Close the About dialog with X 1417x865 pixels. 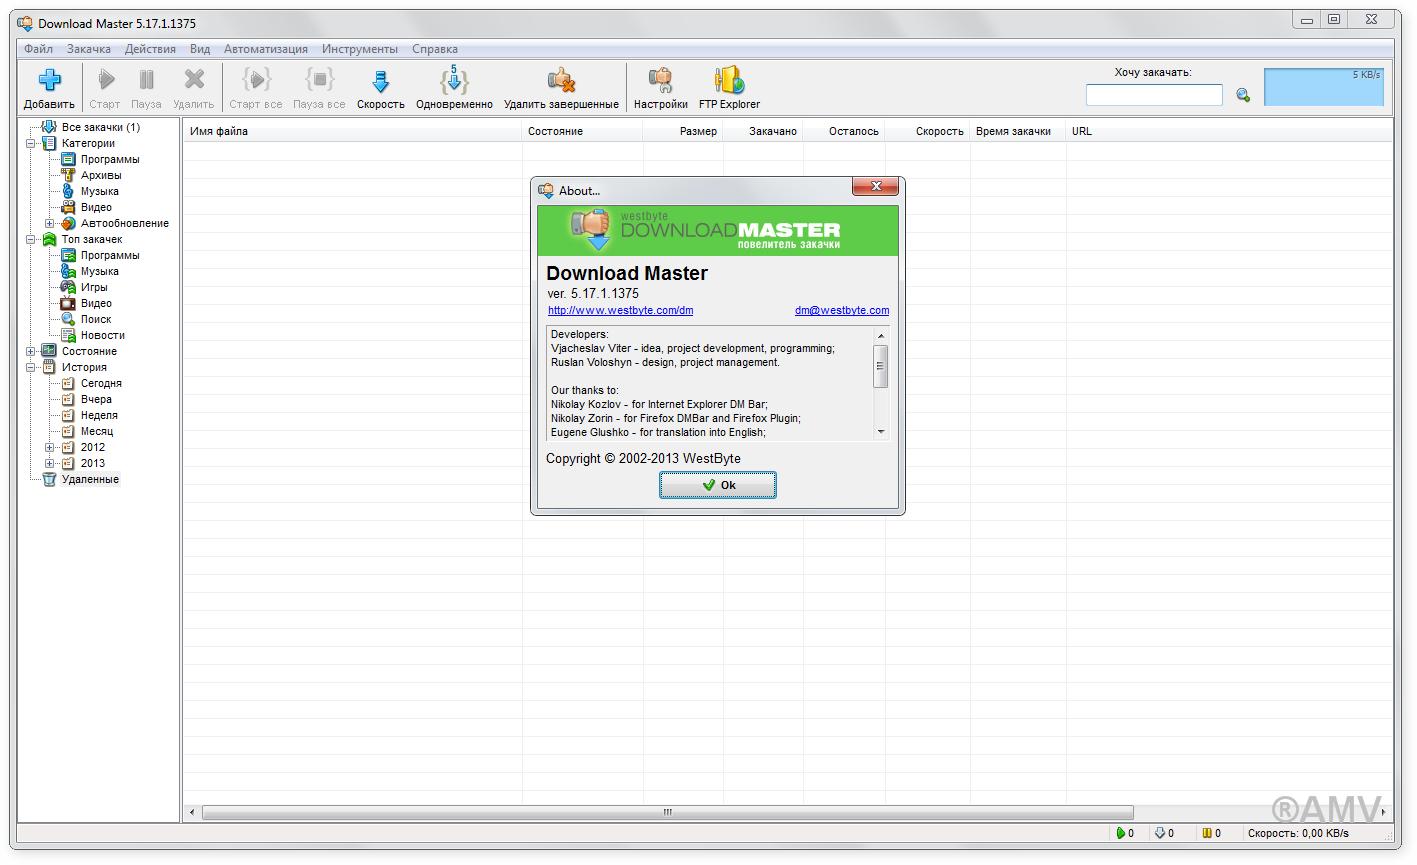click(x=875, y=186)
